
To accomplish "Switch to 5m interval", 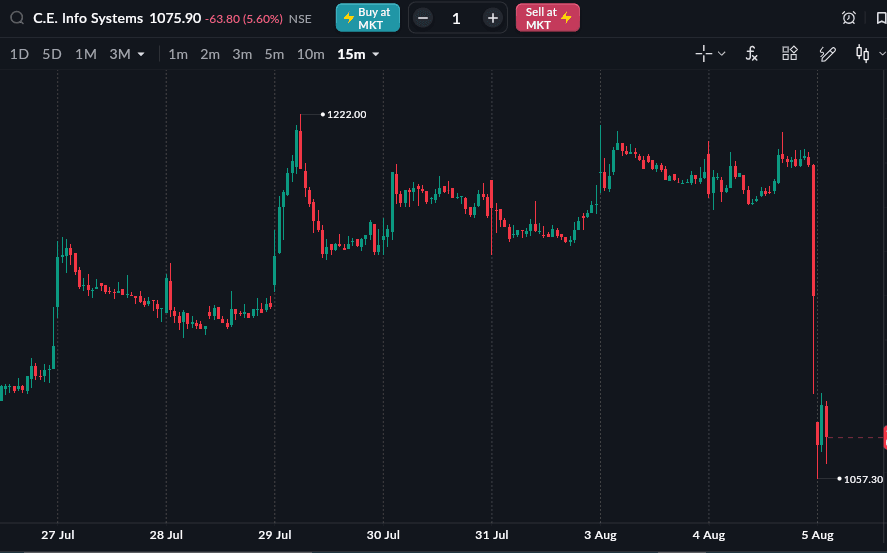I will tap(274, 54).
